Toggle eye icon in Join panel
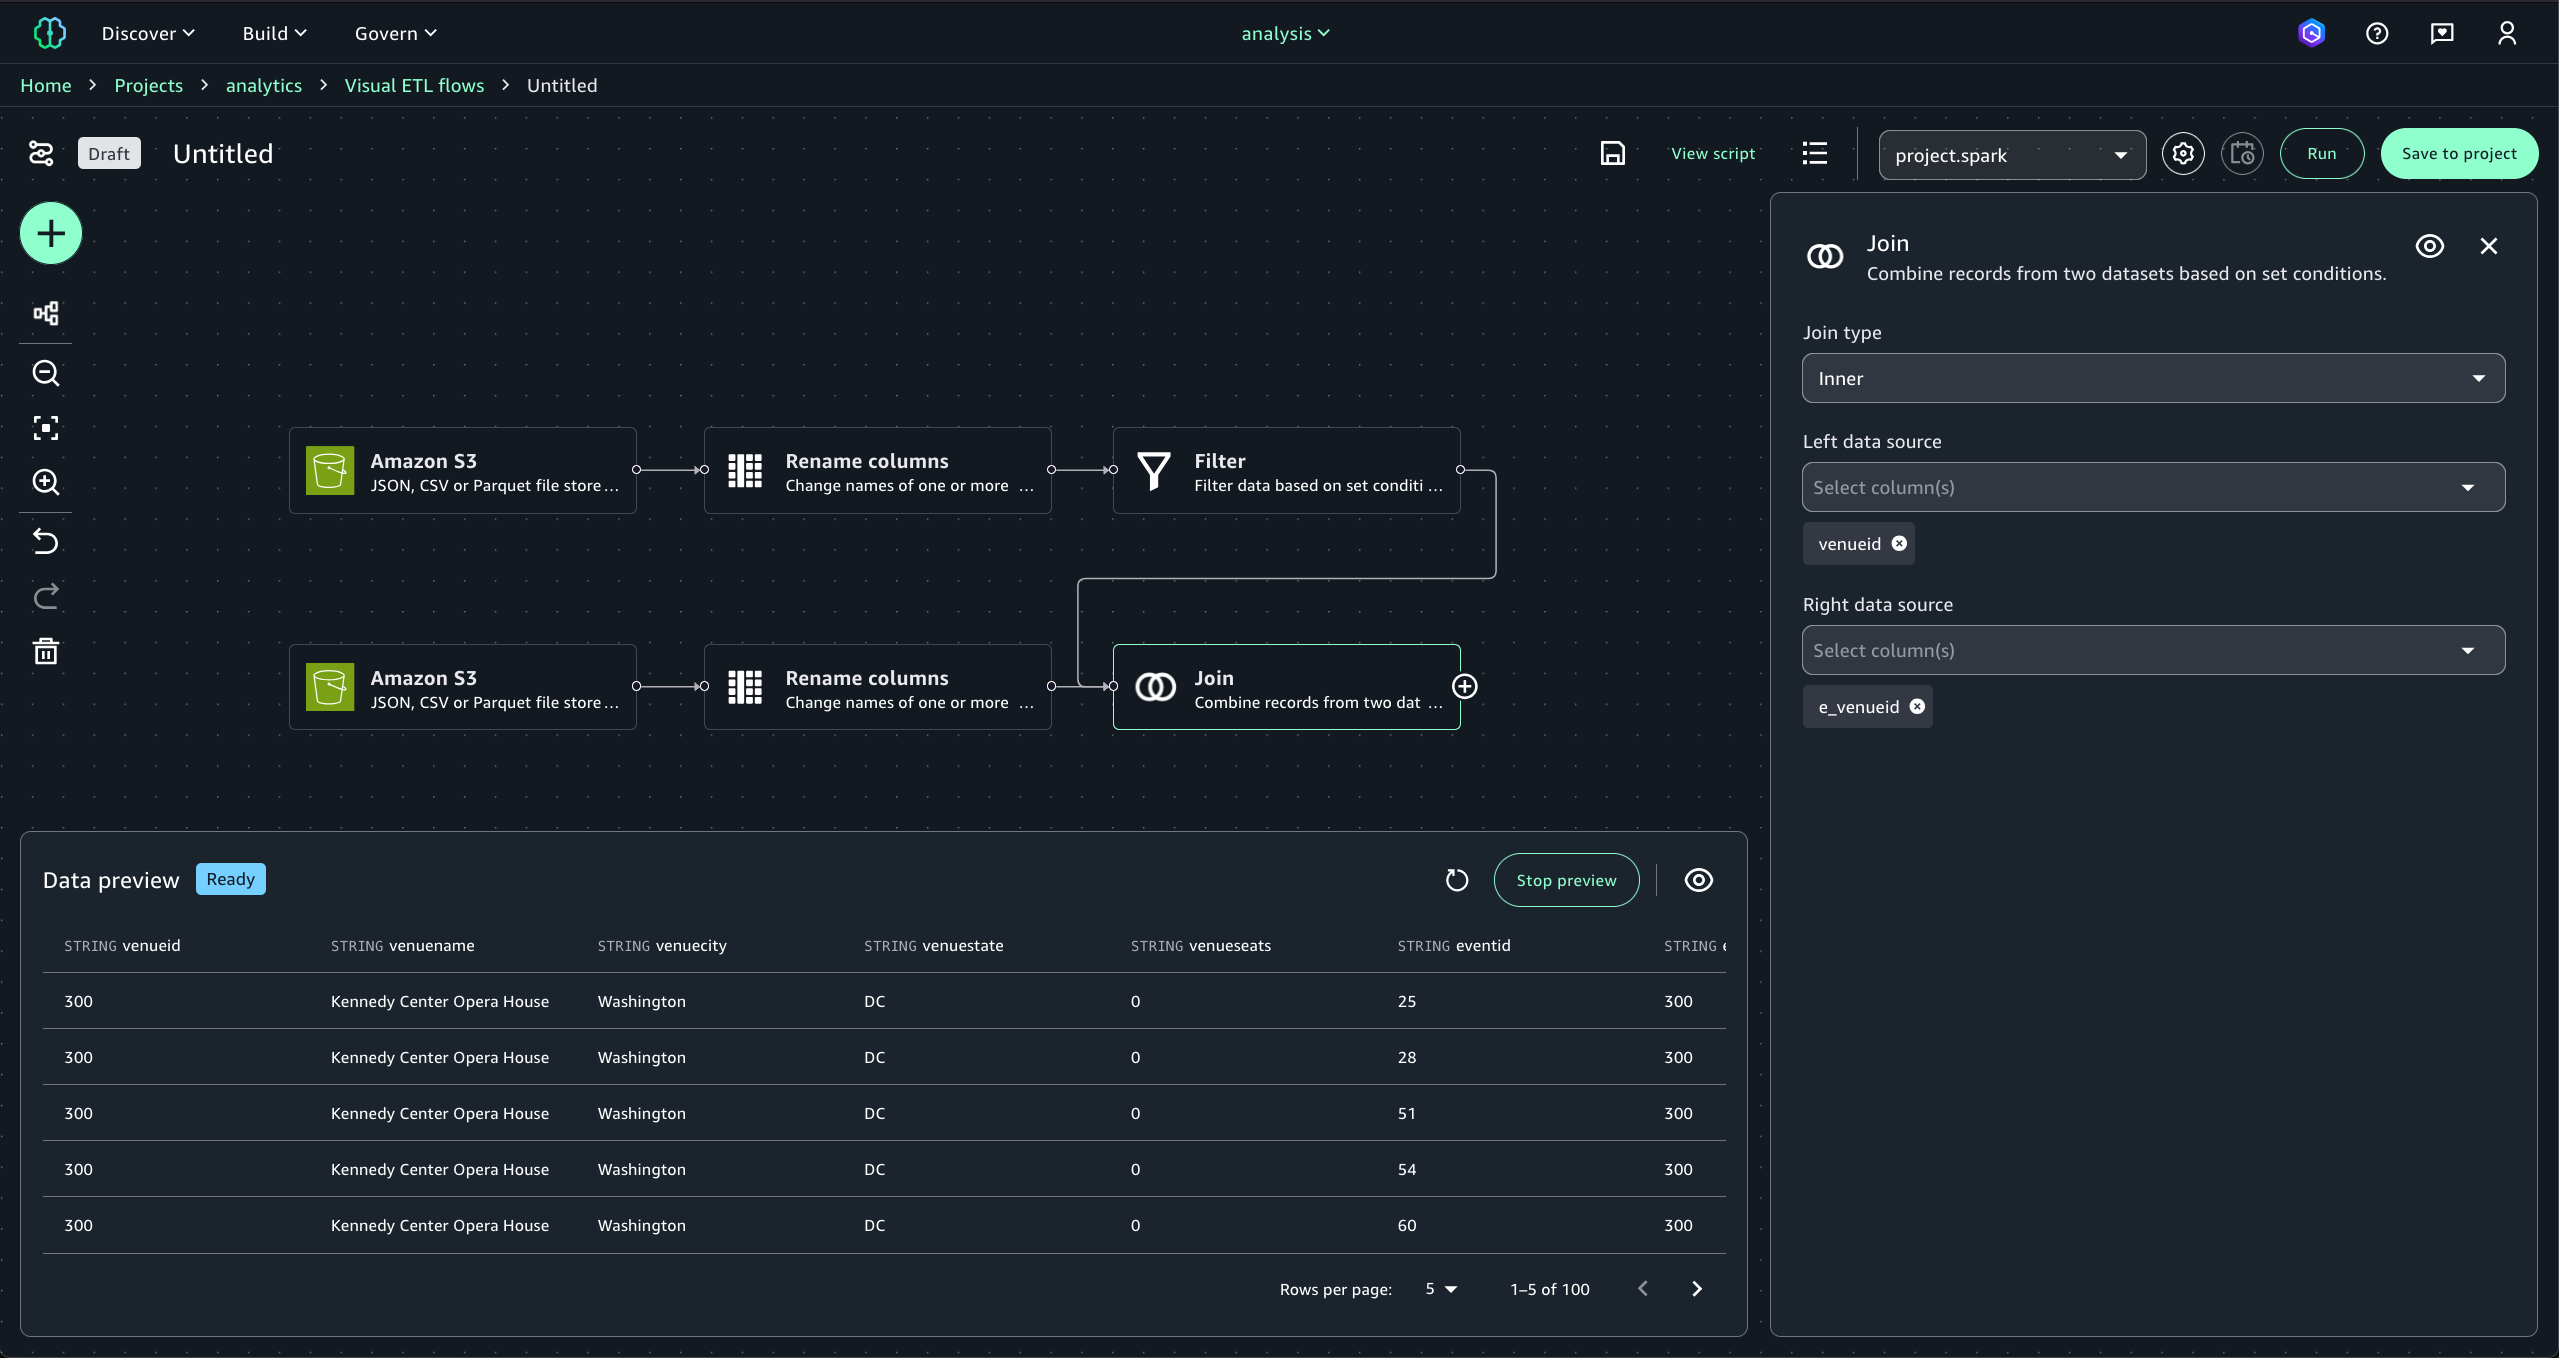The height and width of the screenshot is (1358, 2559). pos(2429,246)
